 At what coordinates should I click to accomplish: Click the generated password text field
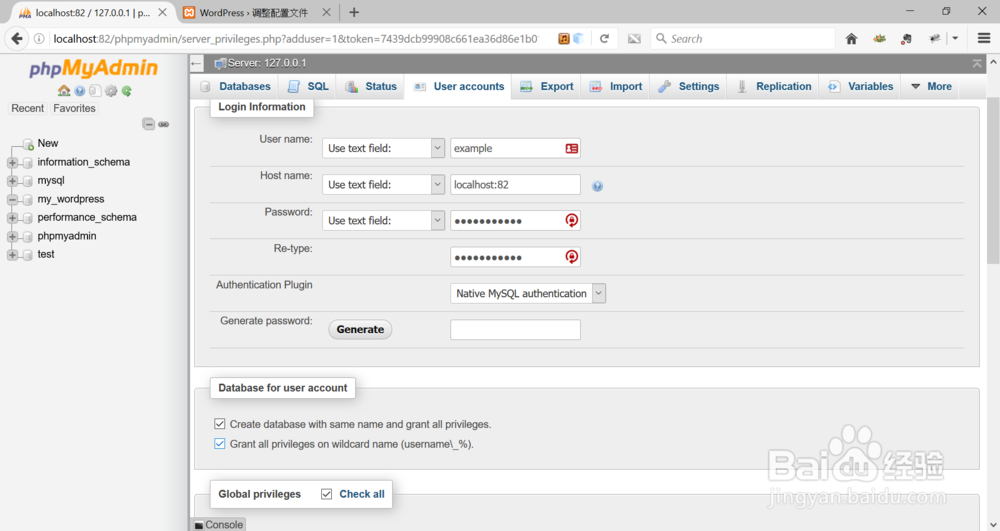pos(515,330)
